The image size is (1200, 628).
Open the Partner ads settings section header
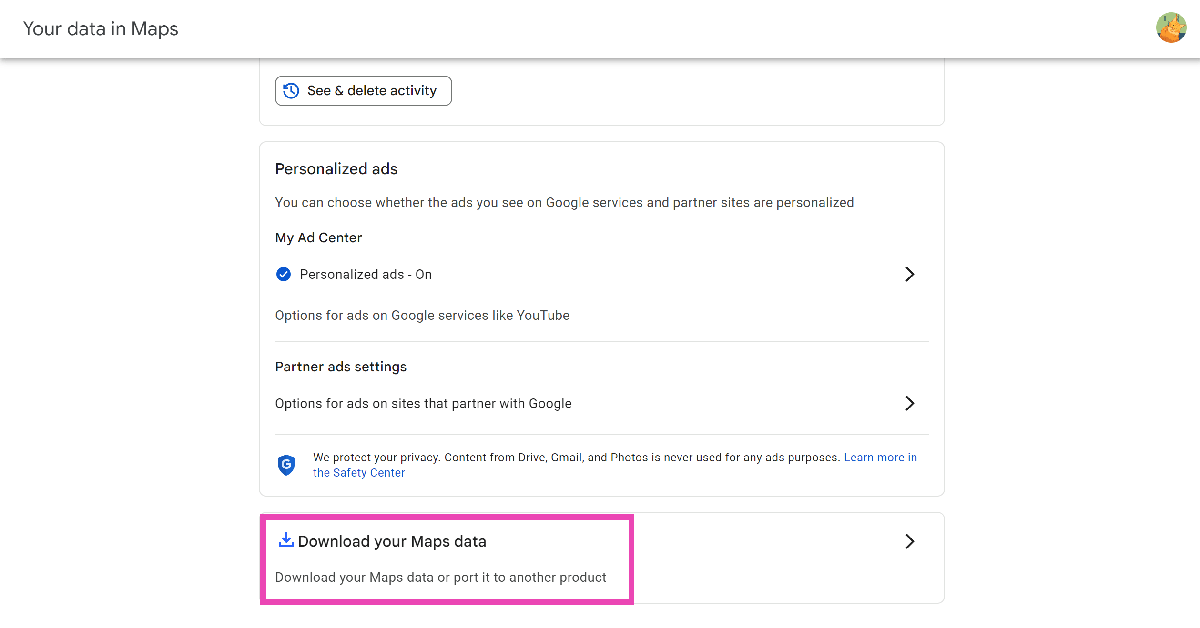(x=340, y=366)
